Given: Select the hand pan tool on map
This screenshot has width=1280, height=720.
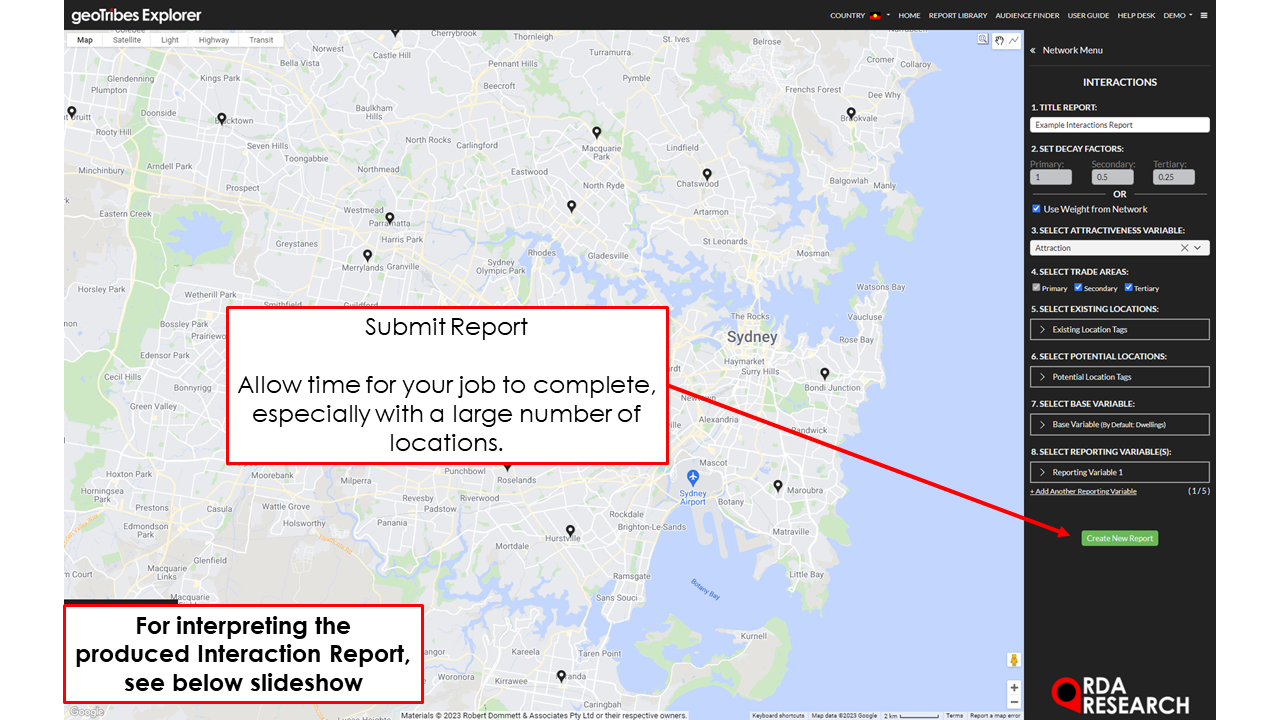Looking at the screenshot, I should [998, 40].
